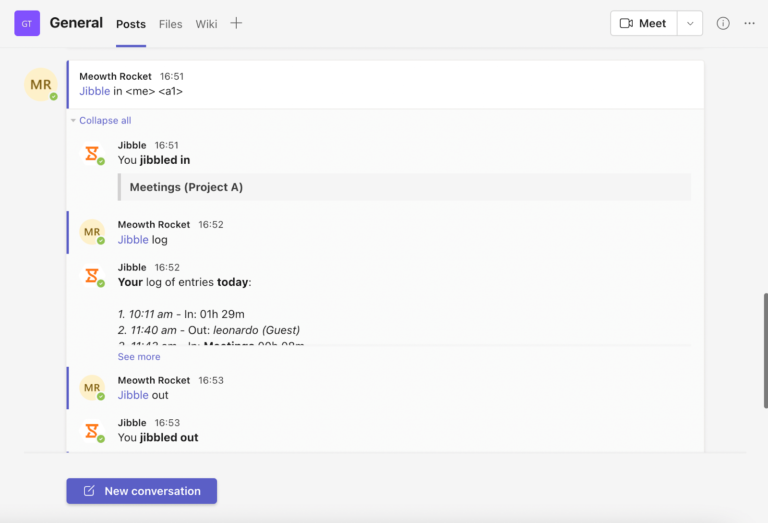Start a meeting with Meet button
768x523 pixels.
[644, 23]
